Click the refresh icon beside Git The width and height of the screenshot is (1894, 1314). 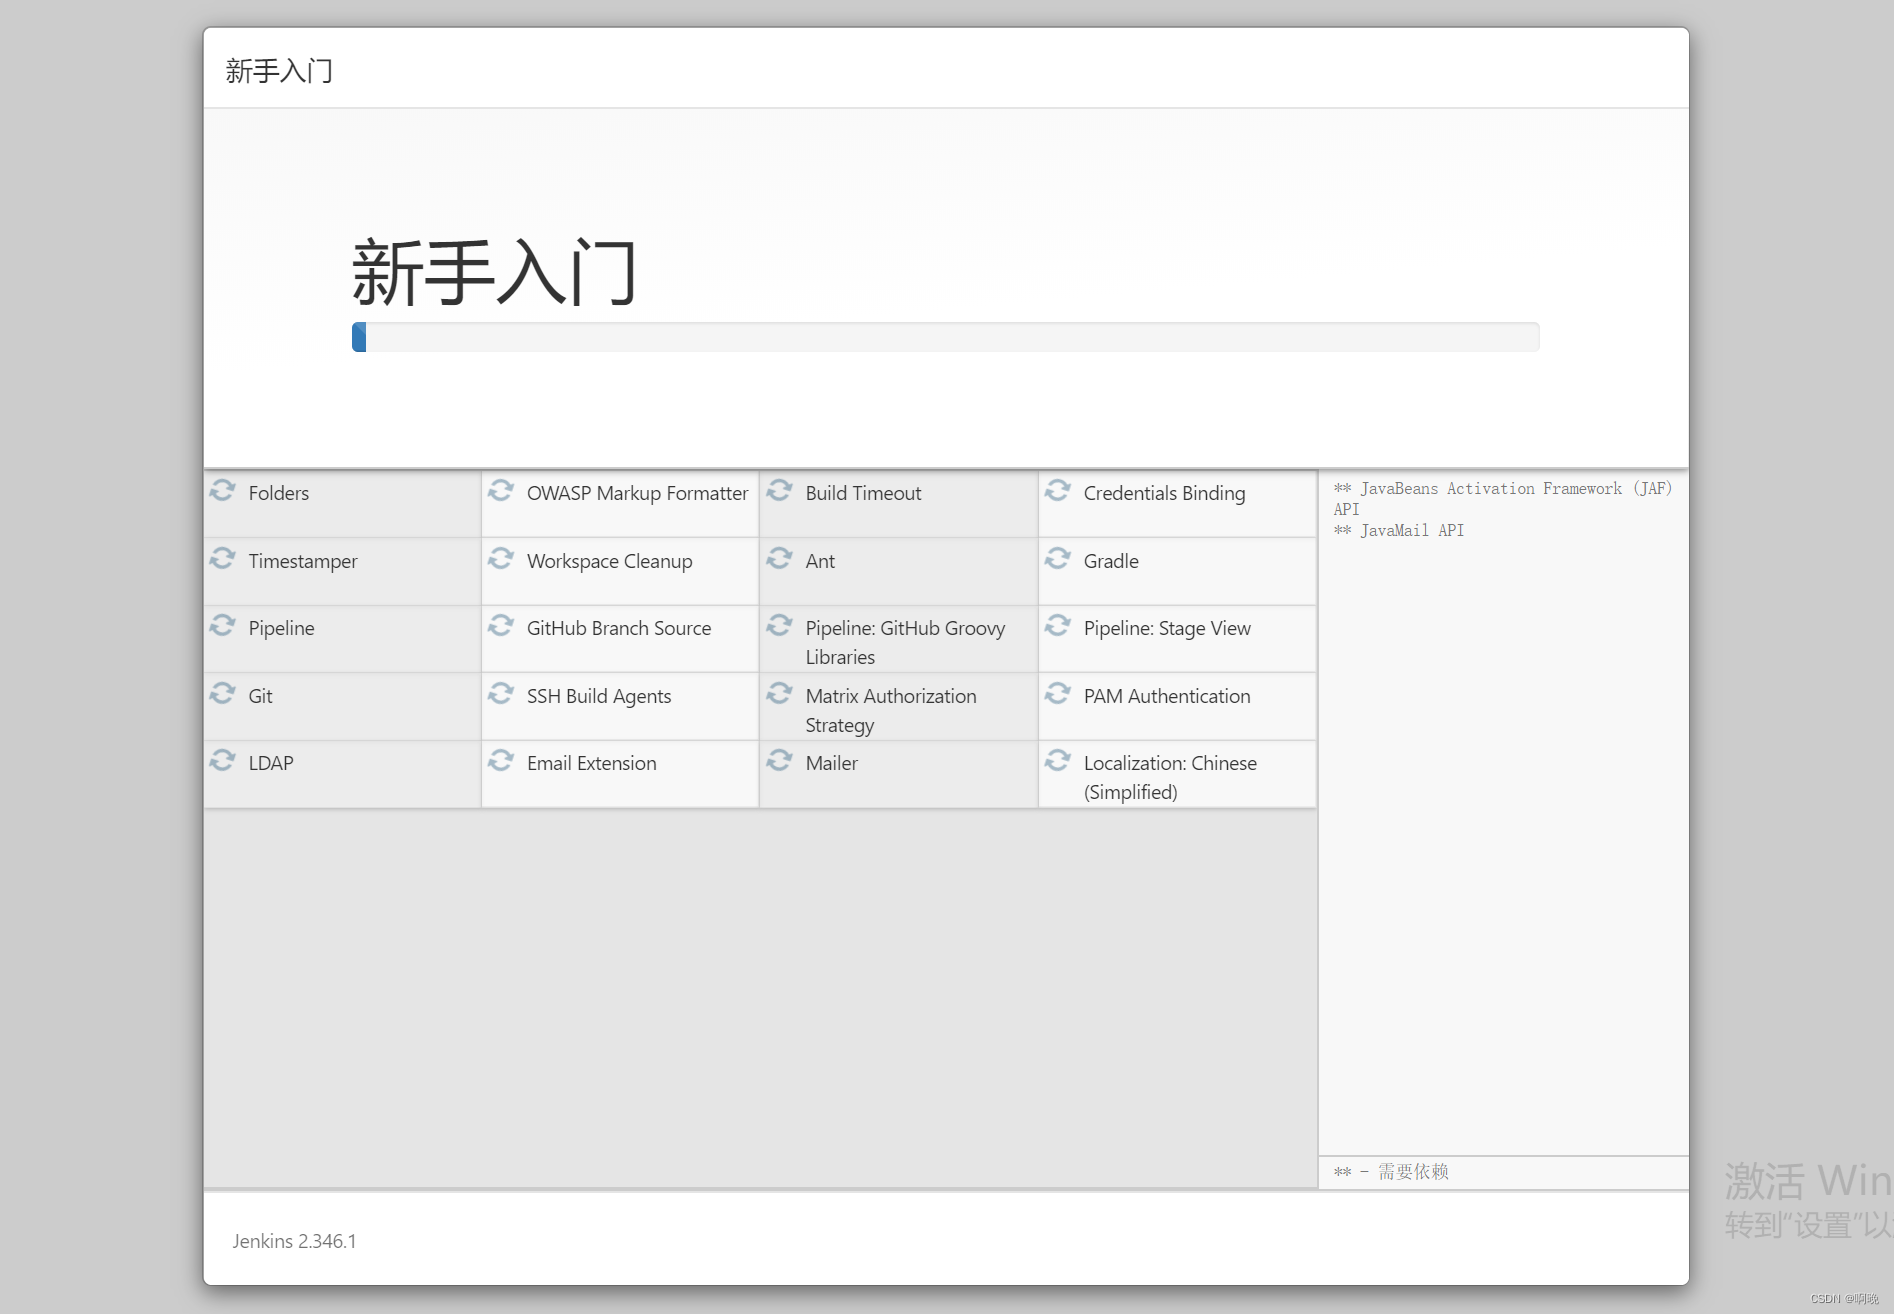tap(222, 694)
